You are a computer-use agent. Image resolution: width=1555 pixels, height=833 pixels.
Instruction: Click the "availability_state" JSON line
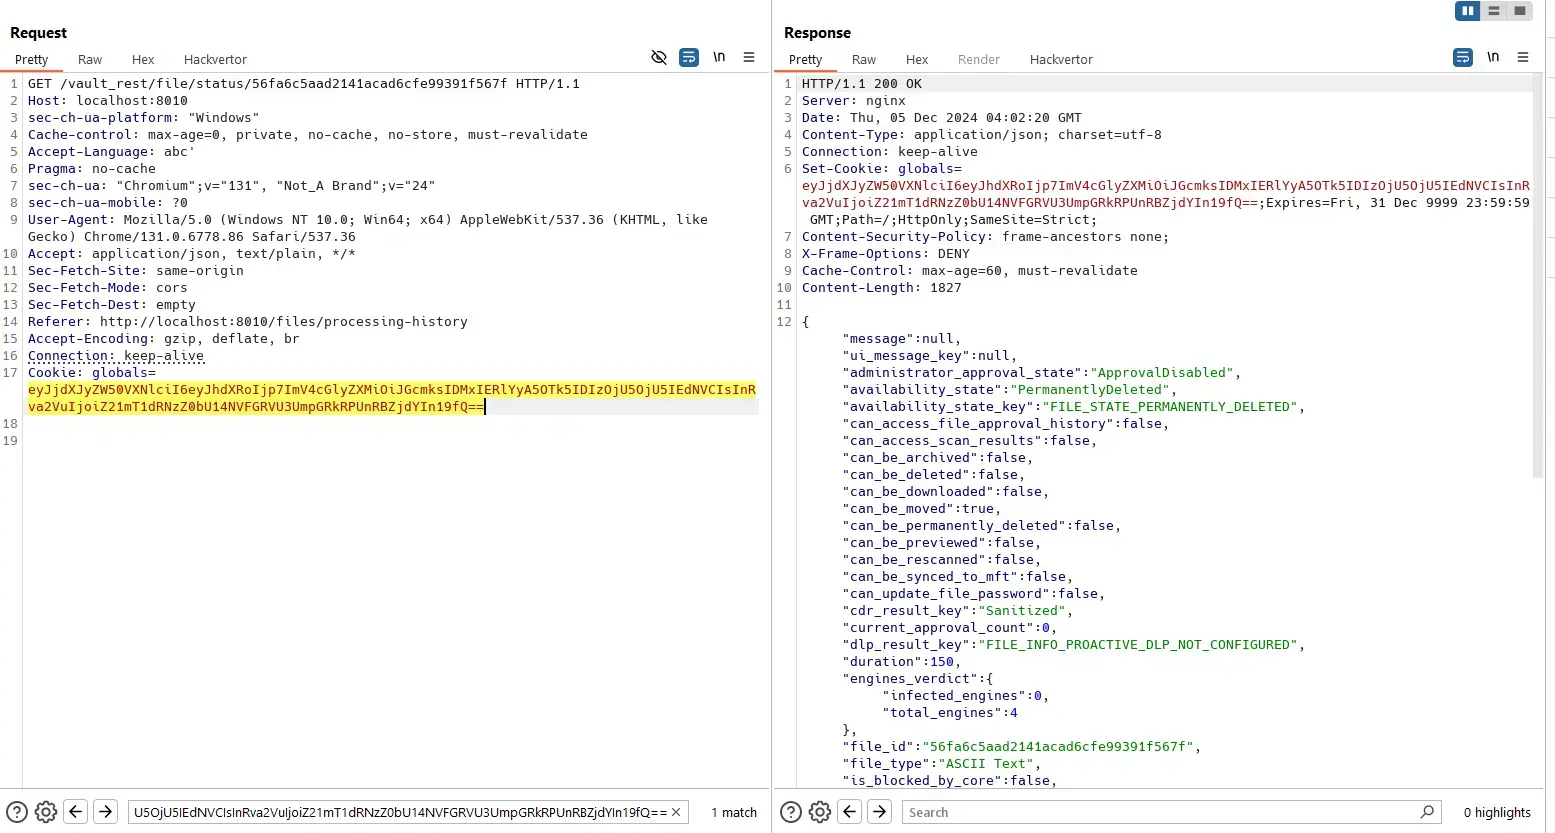click(1010, 390)
